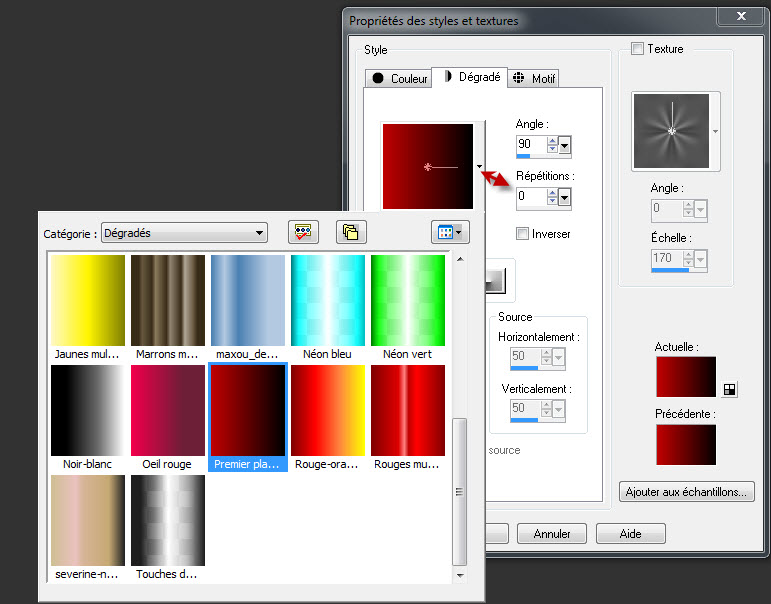Choose the Noir-blanc gradient
This screenshot has height=604, width=771.
88,411
